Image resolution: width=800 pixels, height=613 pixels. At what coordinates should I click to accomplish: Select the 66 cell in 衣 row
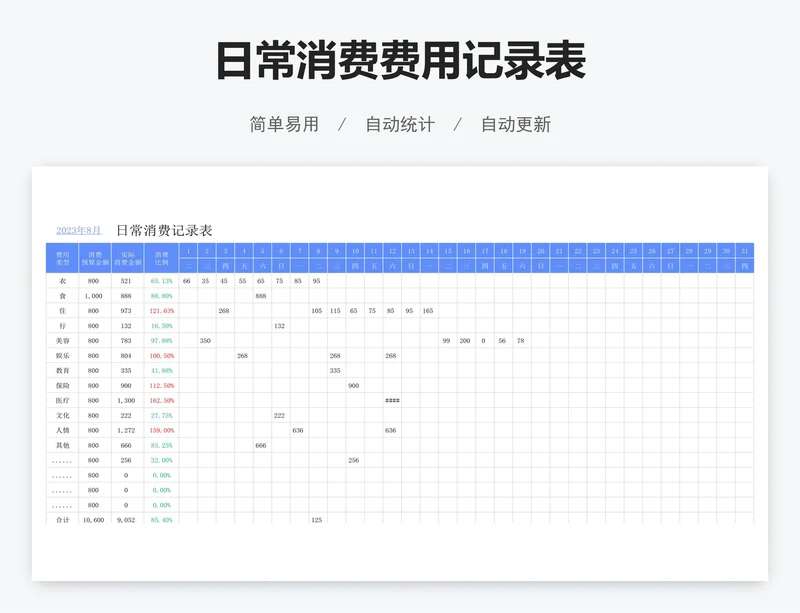coord(187,281)
